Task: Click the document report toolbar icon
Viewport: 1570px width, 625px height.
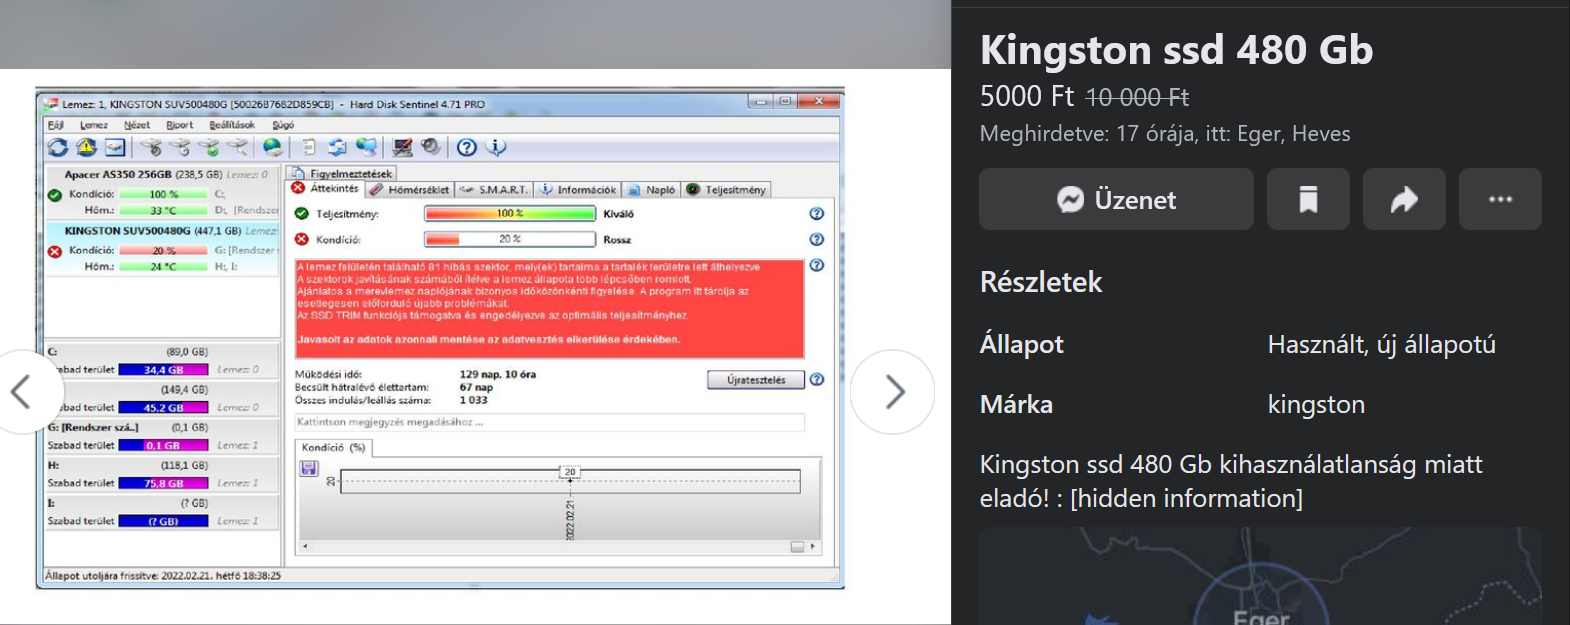Action: 309,148
